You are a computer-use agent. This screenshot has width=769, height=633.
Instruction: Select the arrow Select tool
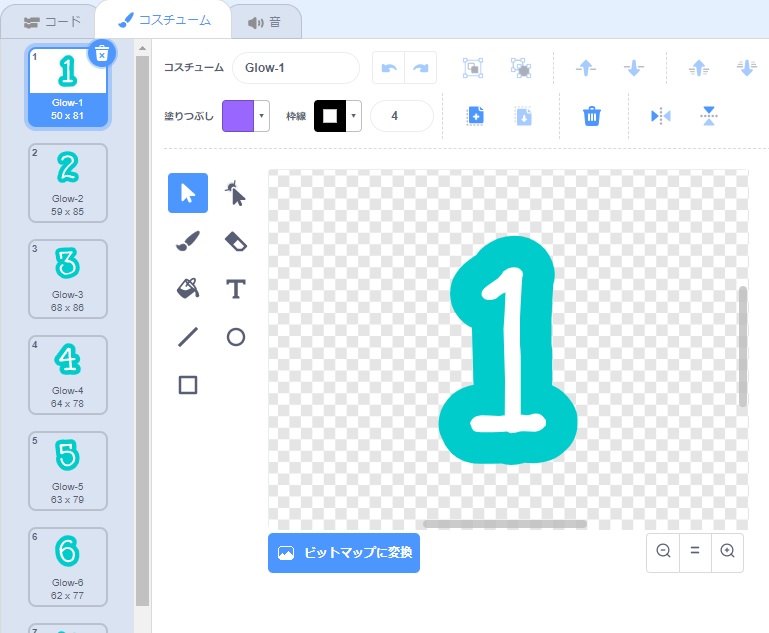coord(188,193)
